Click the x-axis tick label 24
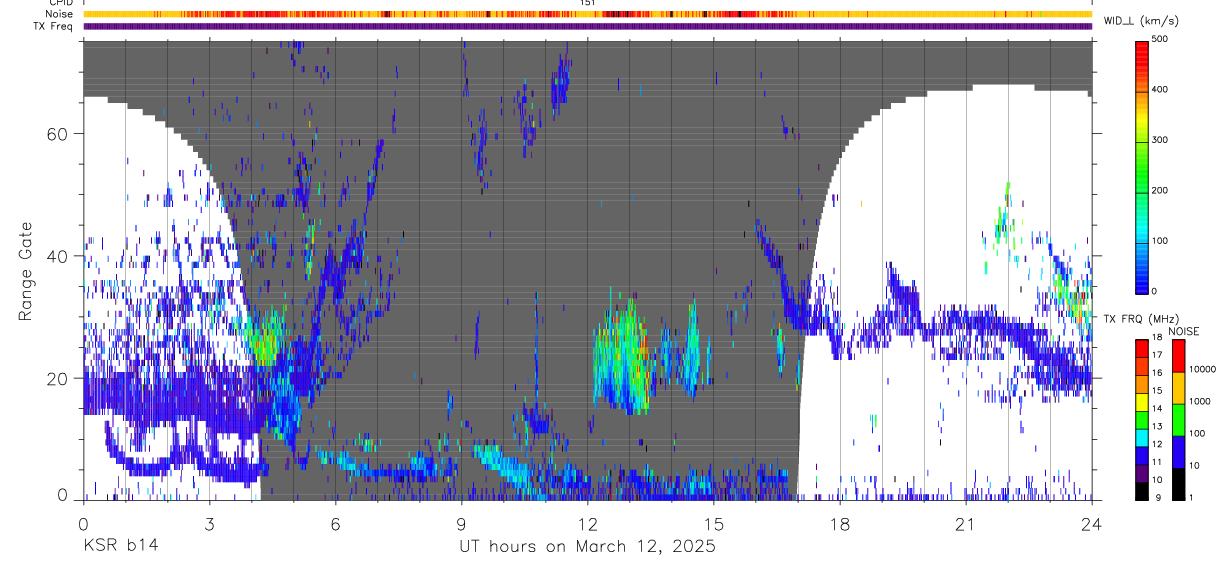 pos(1091,524)
